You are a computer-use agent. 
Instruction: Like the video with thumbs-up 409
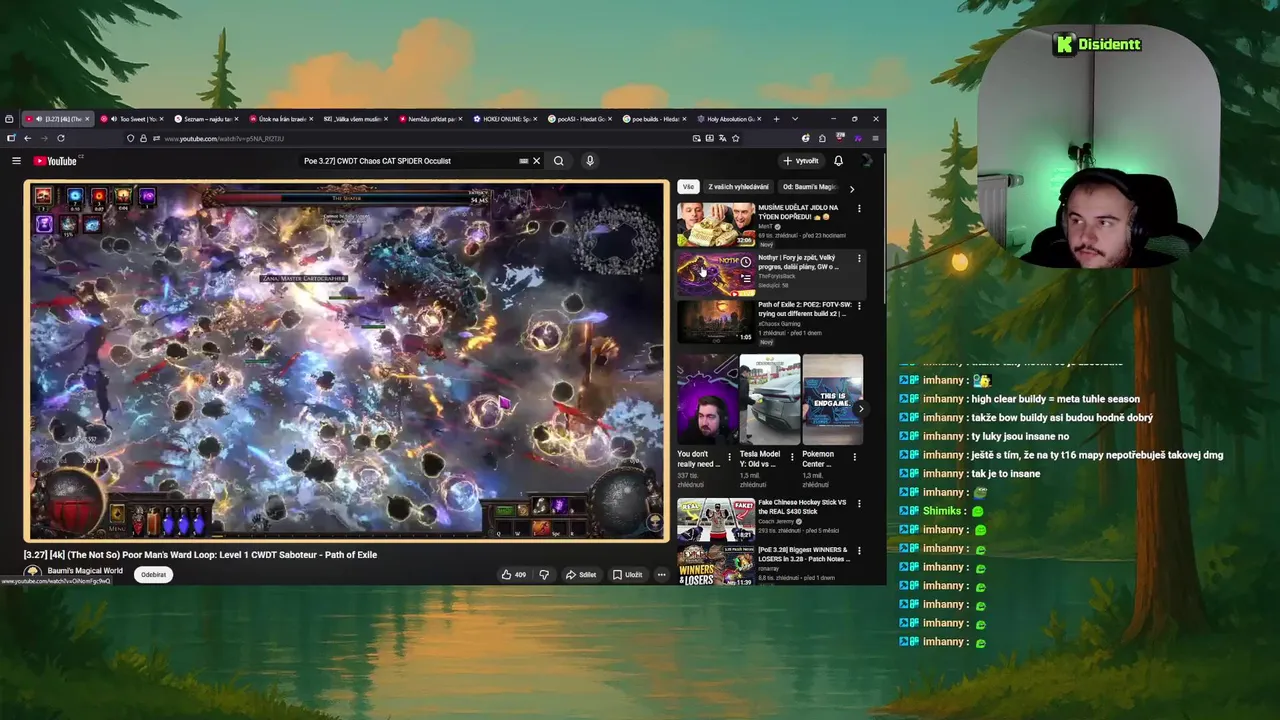pos(514,575)
